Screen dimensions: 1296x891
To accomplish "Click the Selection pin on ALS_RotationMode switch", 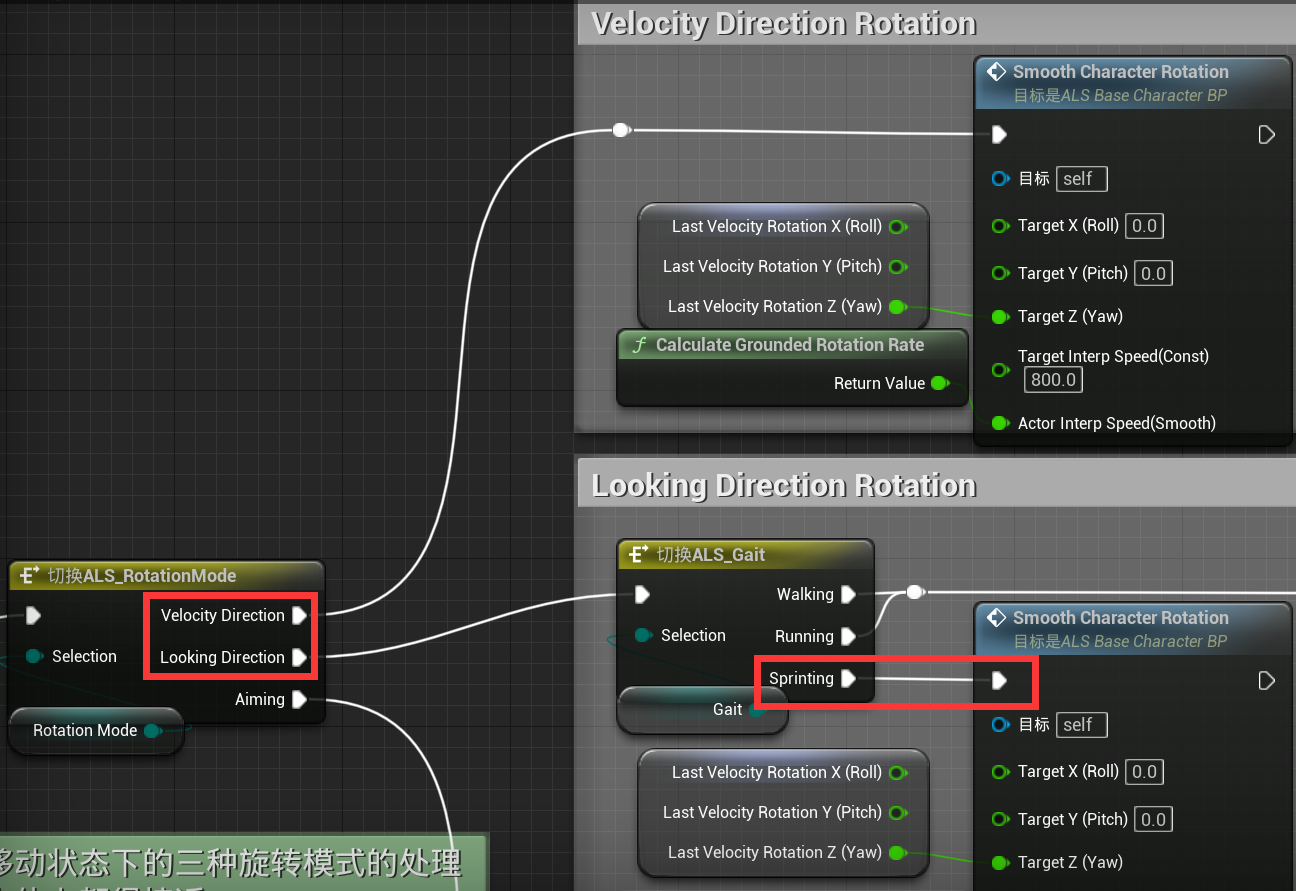I will click(34, 656).
